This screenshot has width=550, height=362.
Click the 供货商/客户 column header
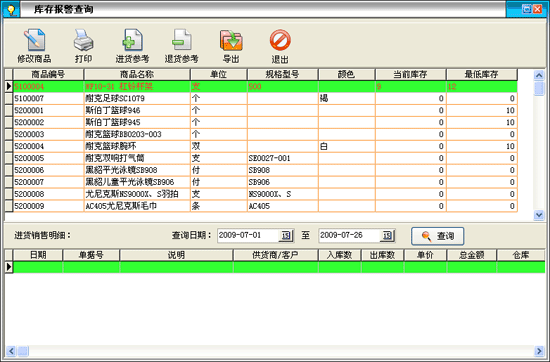tap(276, 255)
